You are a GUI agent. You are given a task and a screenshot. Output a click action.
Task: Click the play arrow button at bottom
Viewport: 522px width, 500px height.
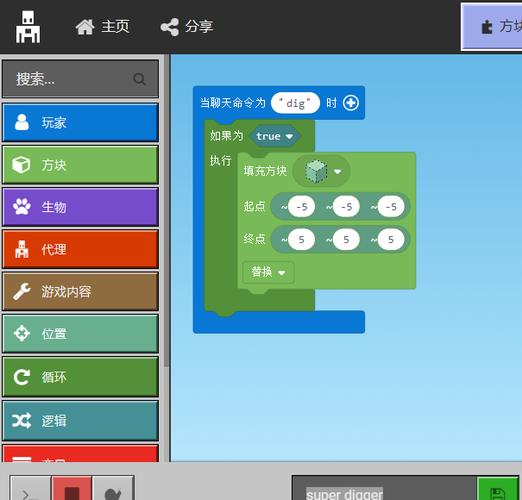point(31,488)
